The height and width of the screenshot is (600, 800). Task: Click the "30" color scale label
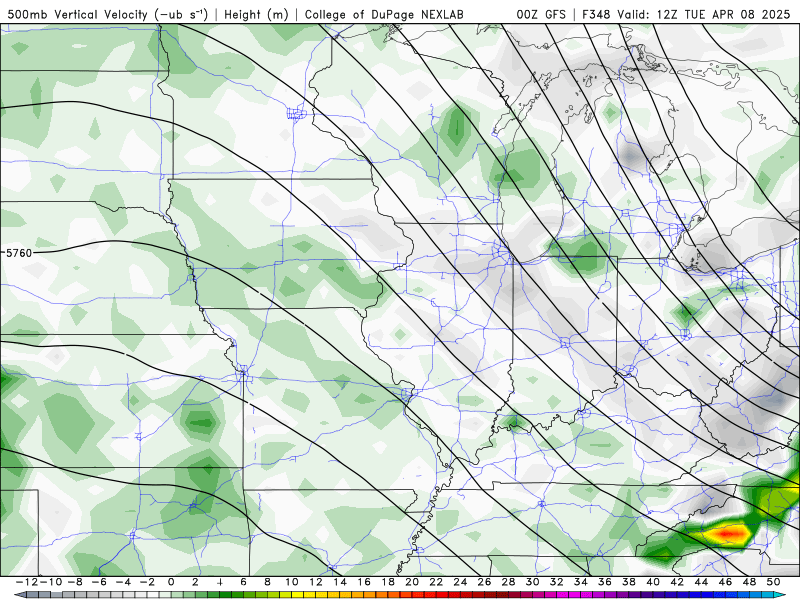pos(533,582)
